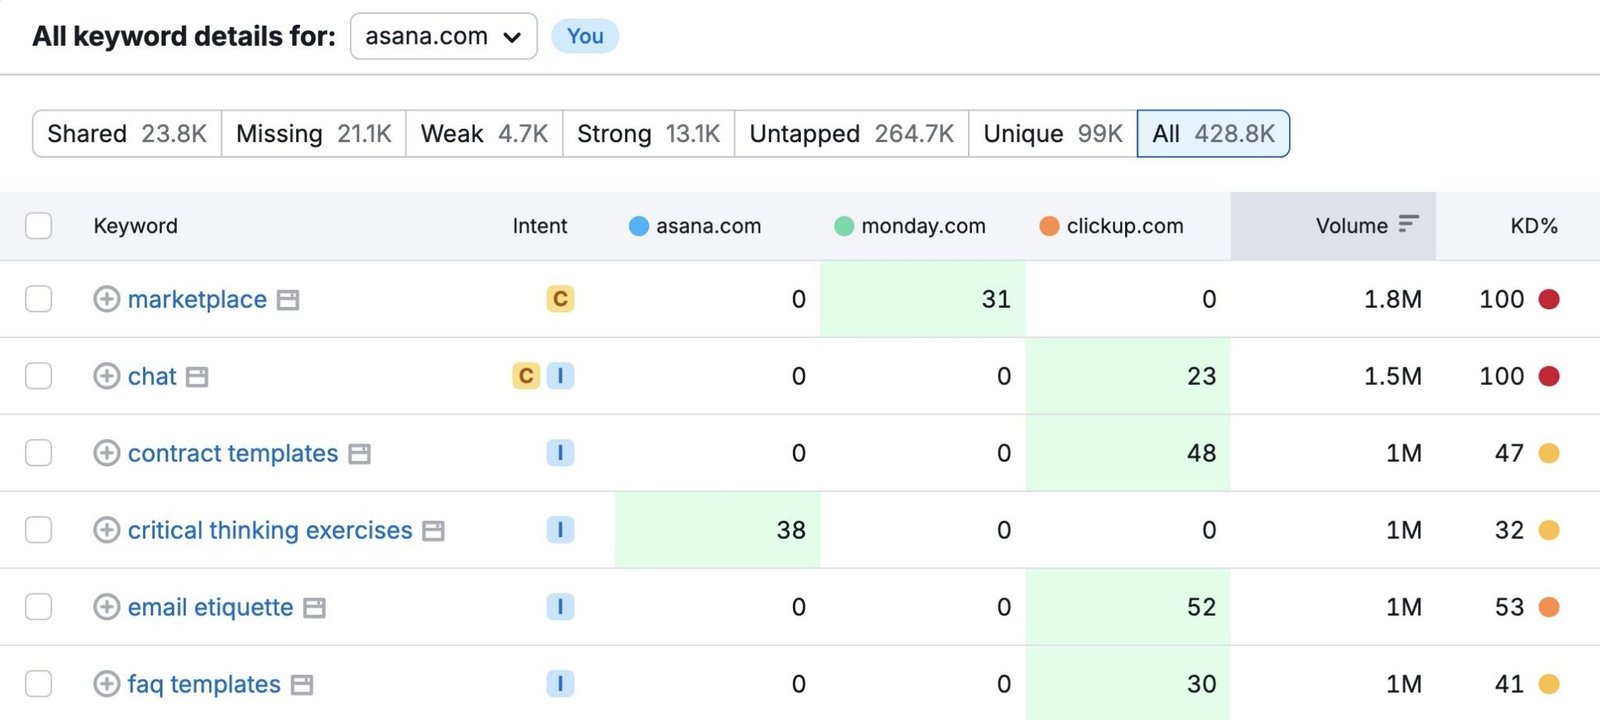The width and height of the screenshot is (1600, 720).
Task: Click clickup.com position 23 for chat
Action: pos(1201,376)
